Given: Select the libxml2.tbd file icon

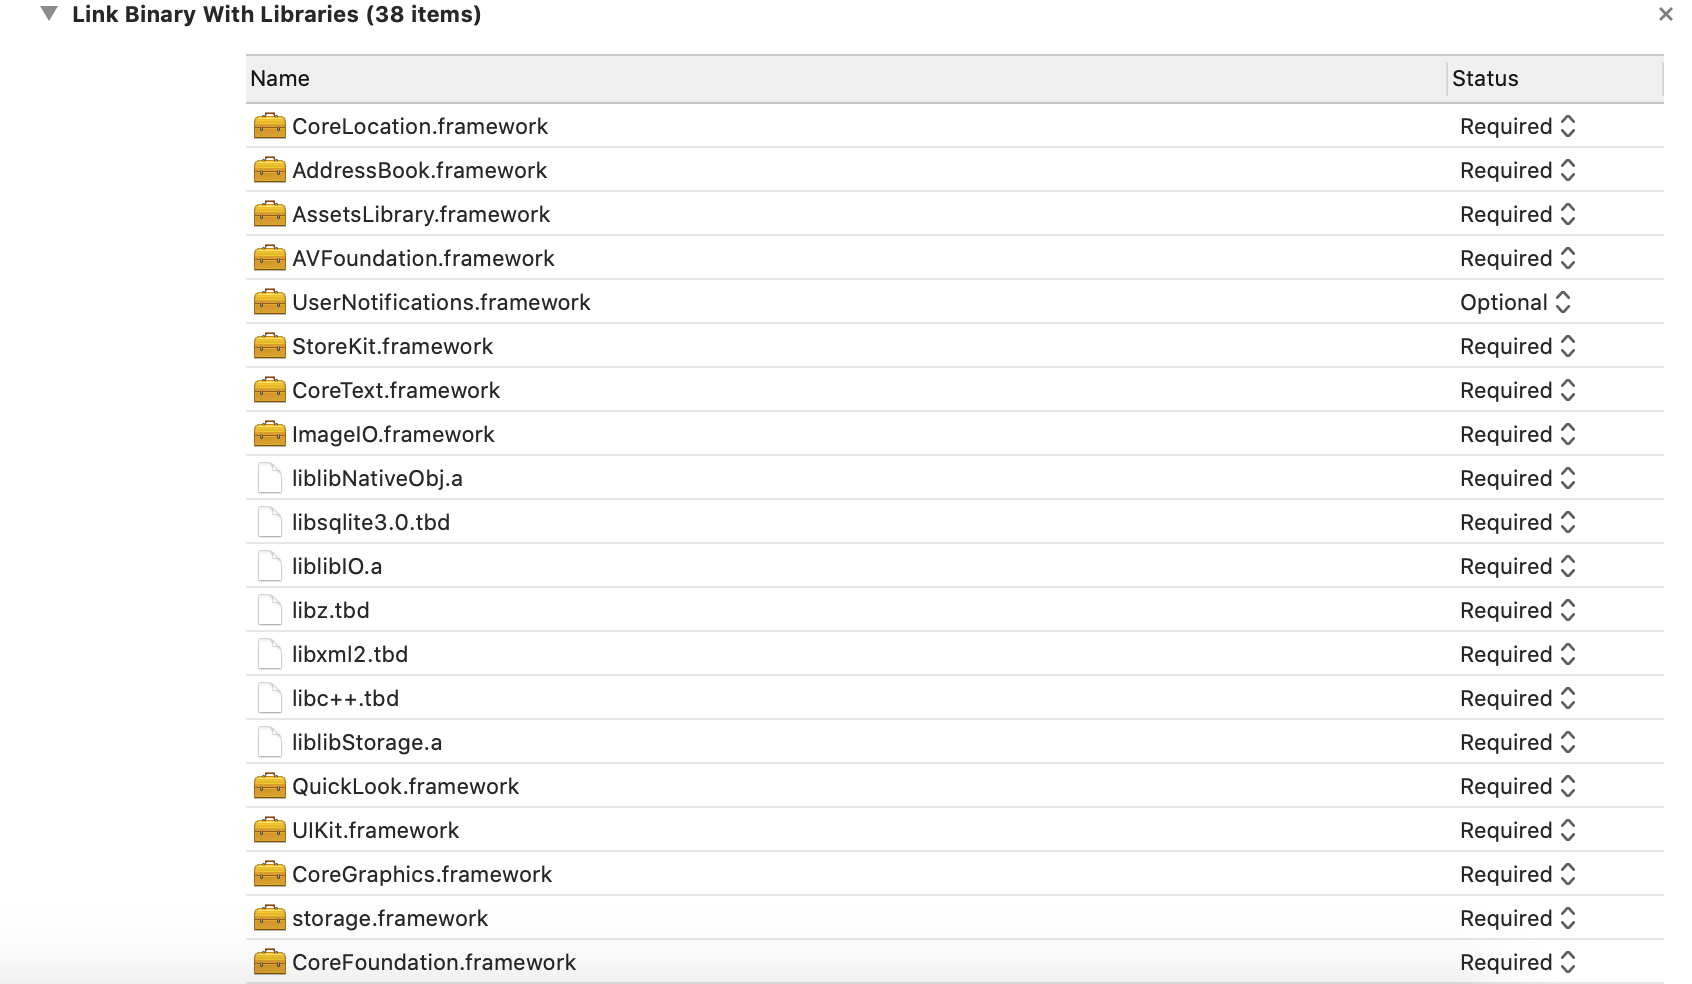Looking at the screenshot, I should pos(269,654).
